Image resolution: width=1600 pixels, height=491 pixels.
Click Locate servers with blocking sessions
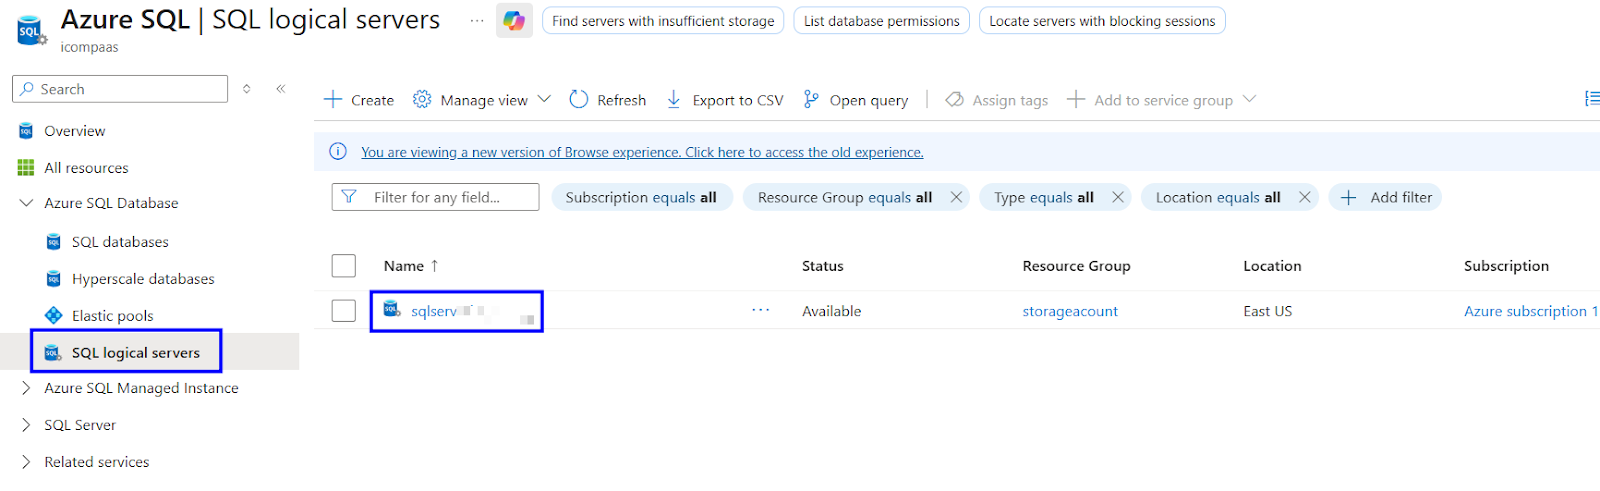(x=1102, y=21)
